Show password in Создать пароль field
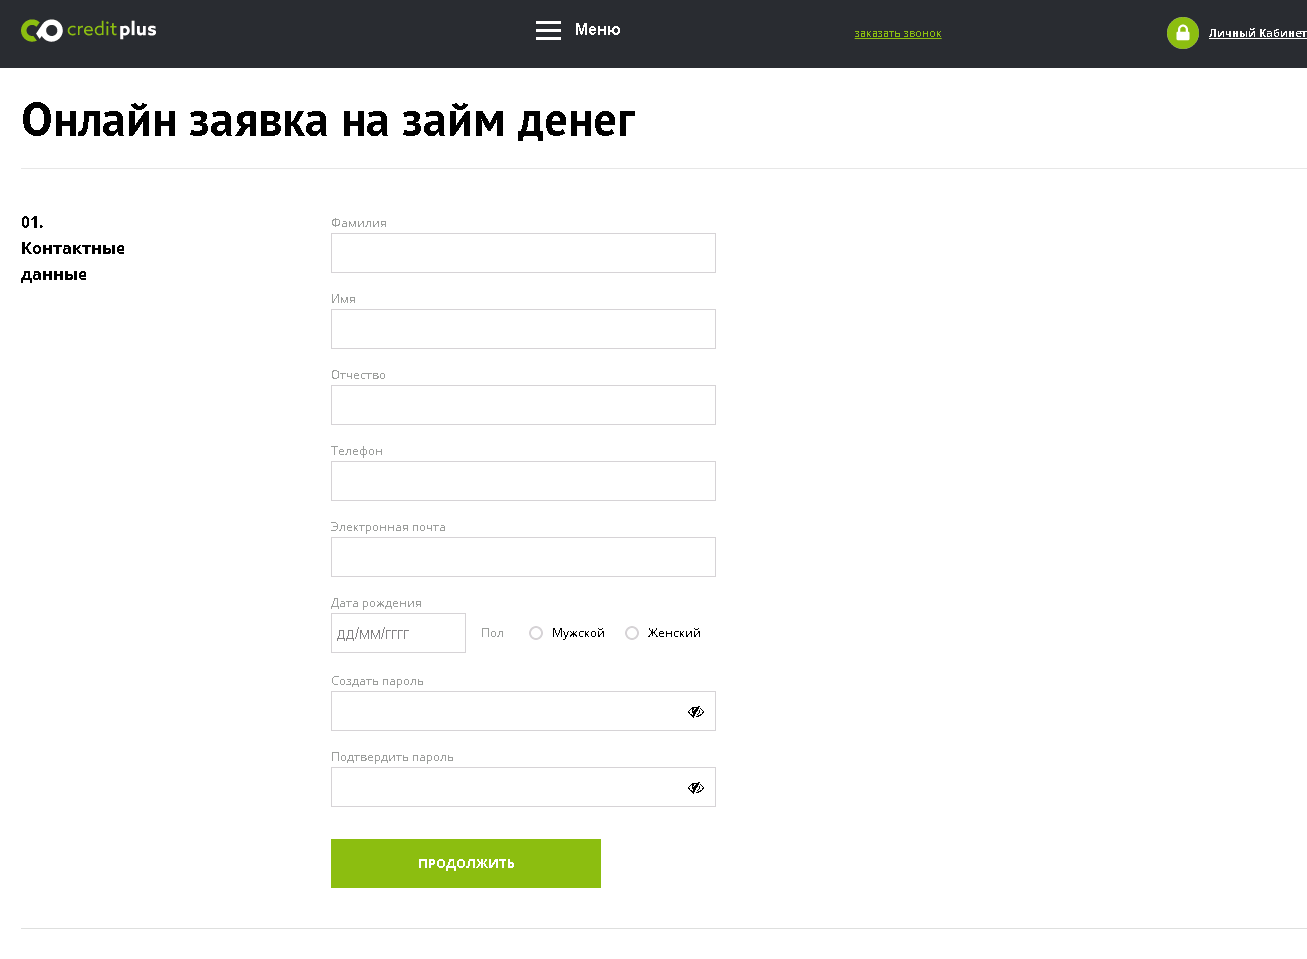The image size is (1307, 959). pyautogui.click(x=696, y=712)
